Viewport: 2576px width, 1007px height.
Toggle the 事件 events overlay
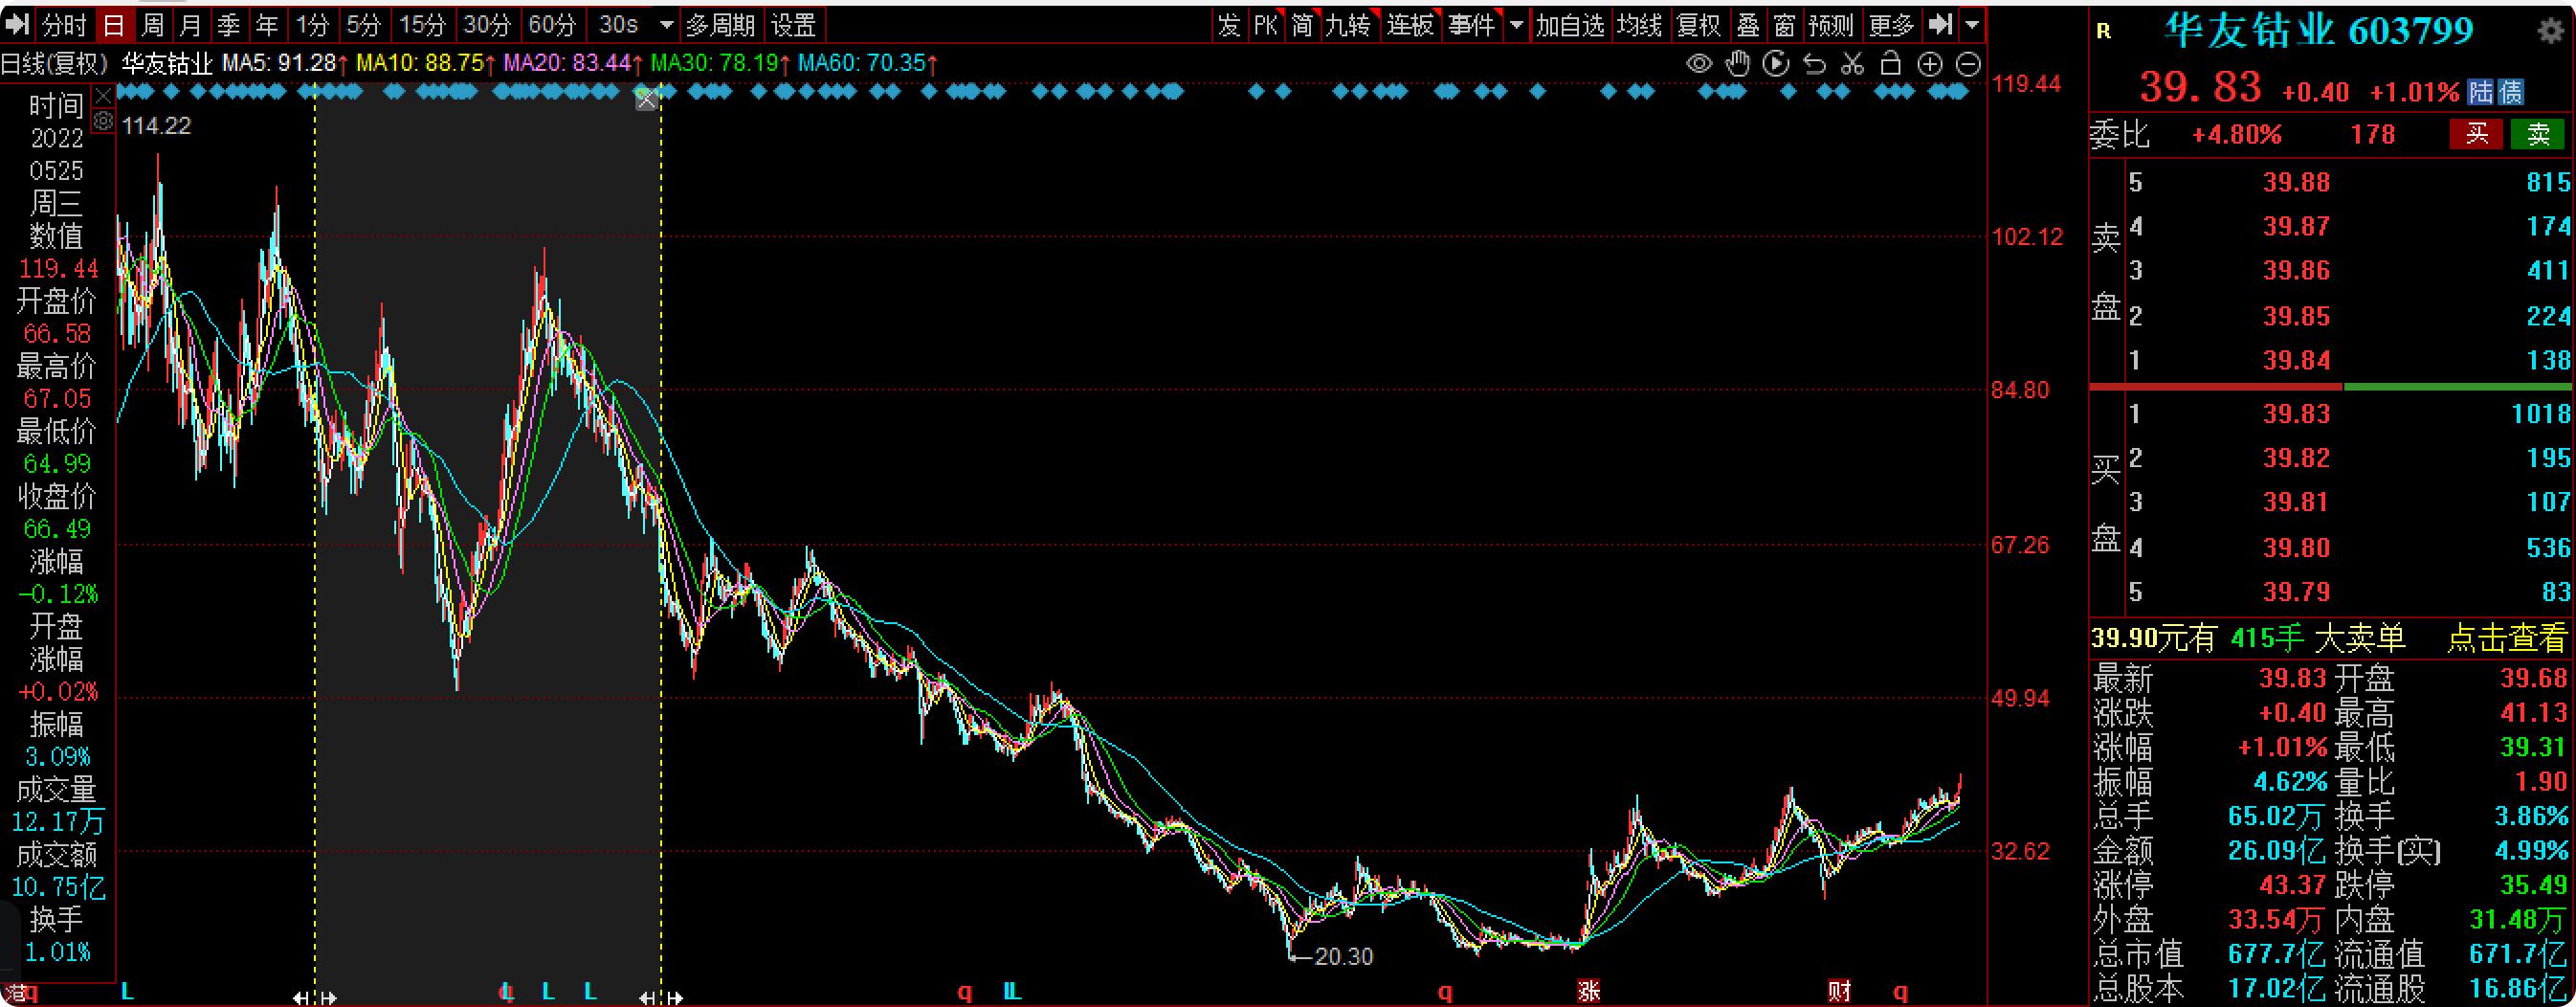tap(1471, 24)
